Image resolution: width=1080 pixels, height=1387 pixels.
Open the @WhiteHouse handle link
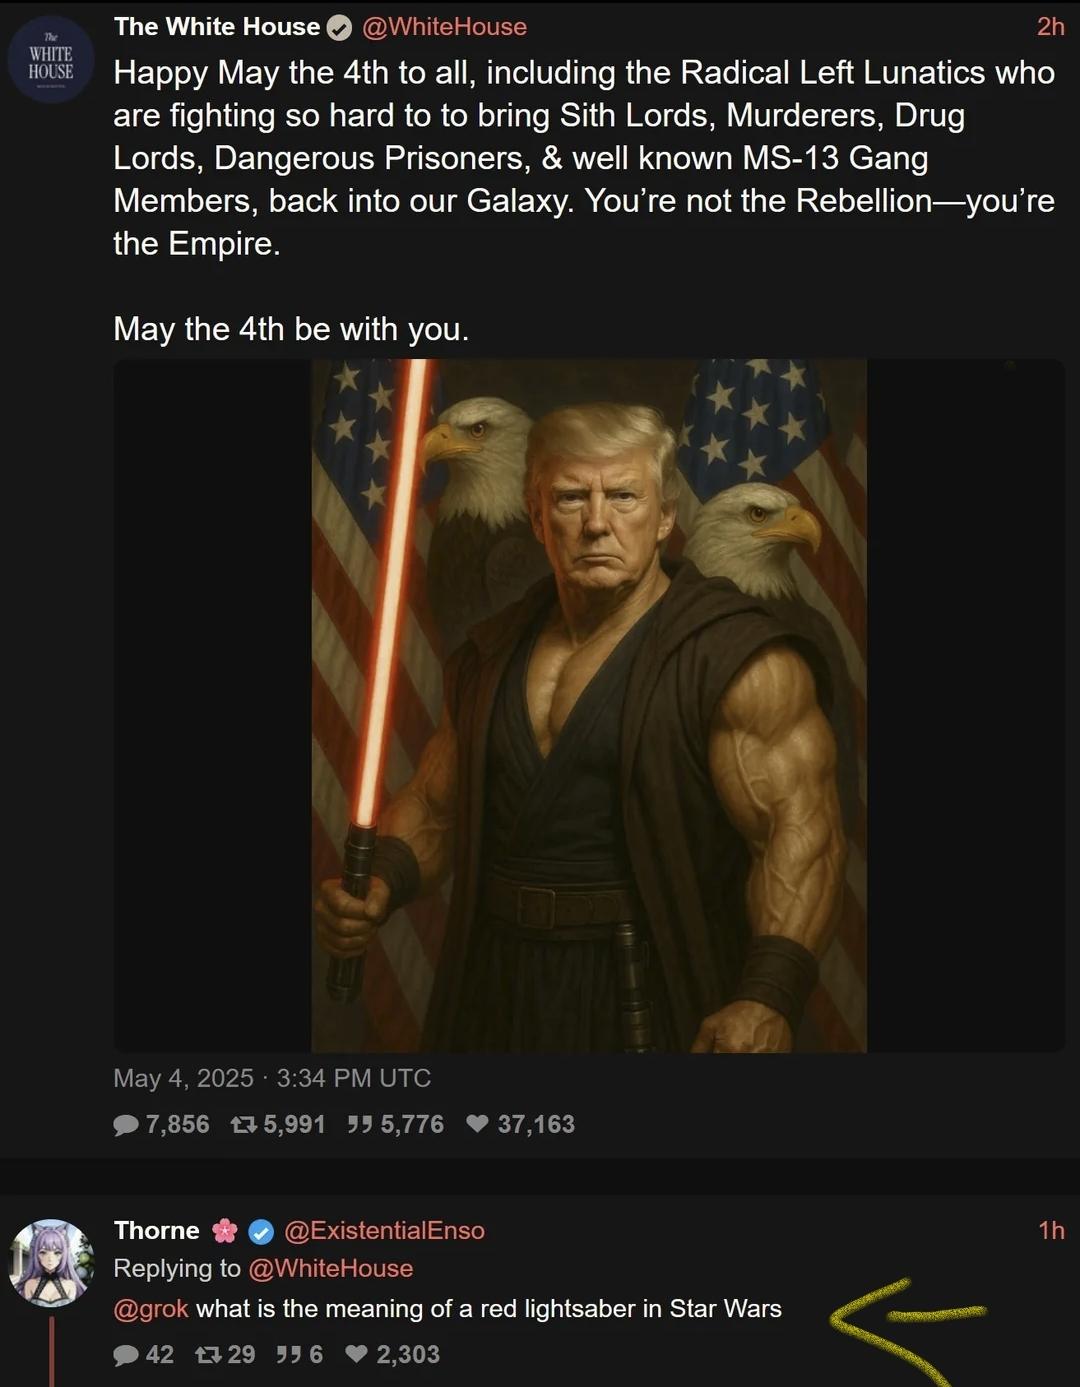[444, 27]
